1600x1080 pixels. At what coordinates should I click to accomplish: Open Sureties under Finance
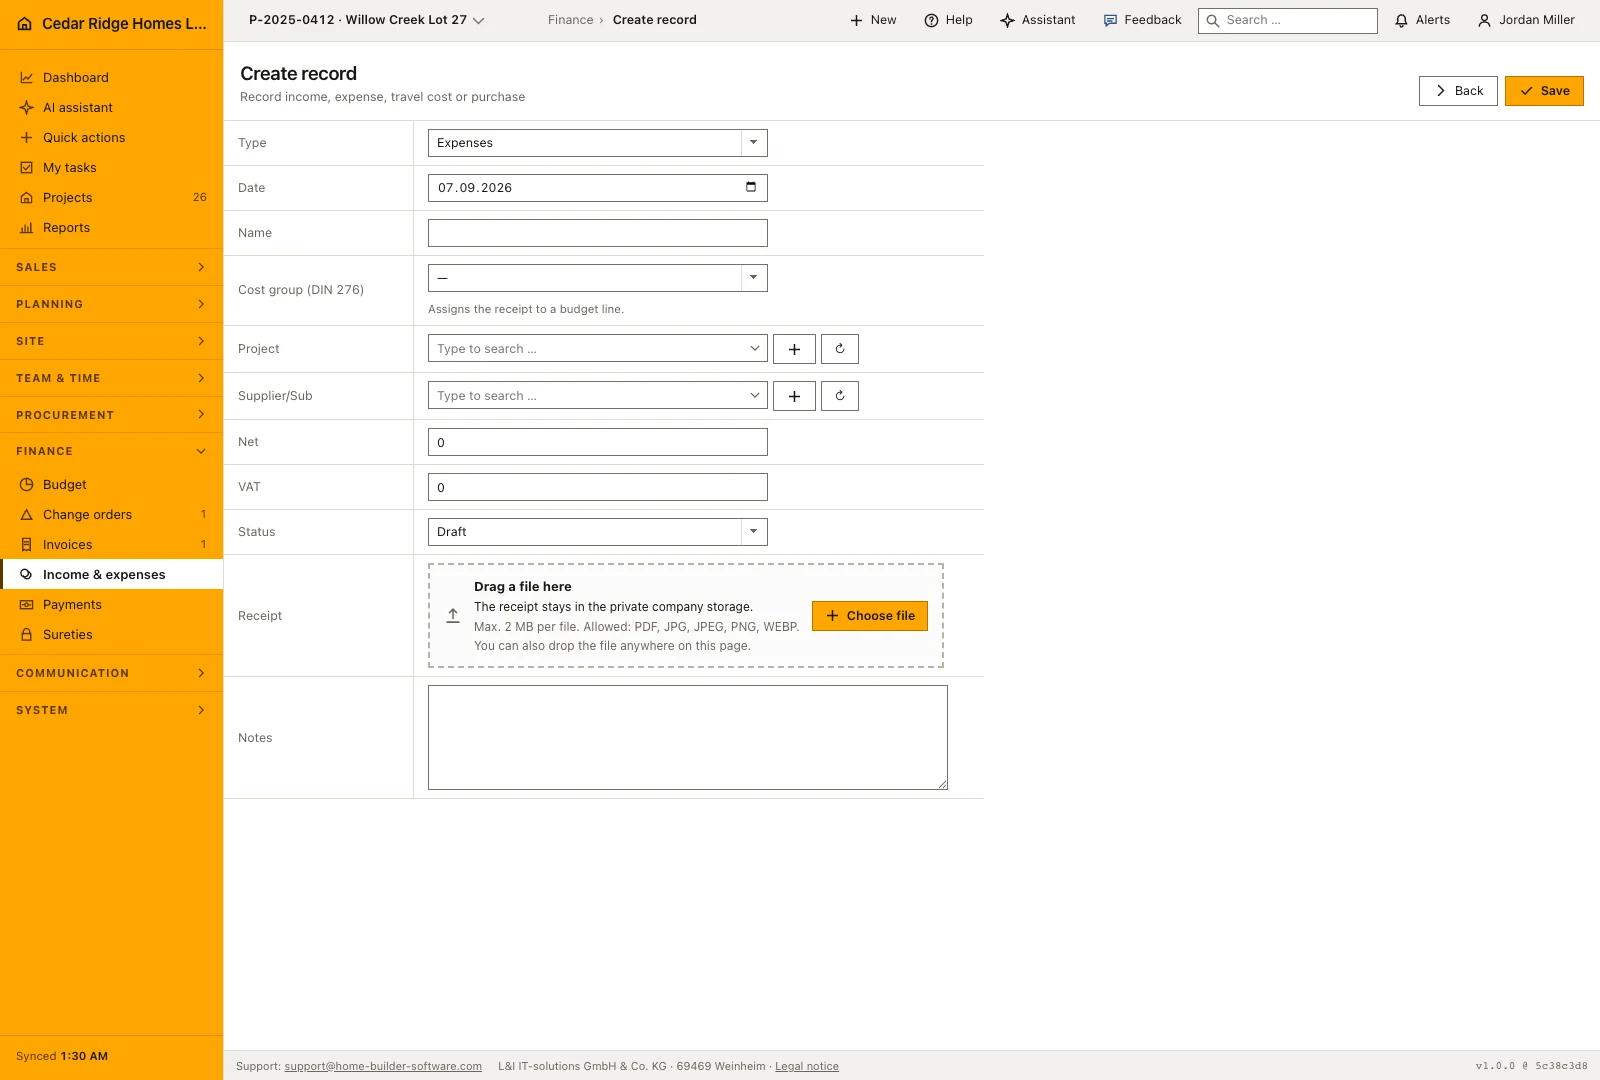(x=111, y=634)
